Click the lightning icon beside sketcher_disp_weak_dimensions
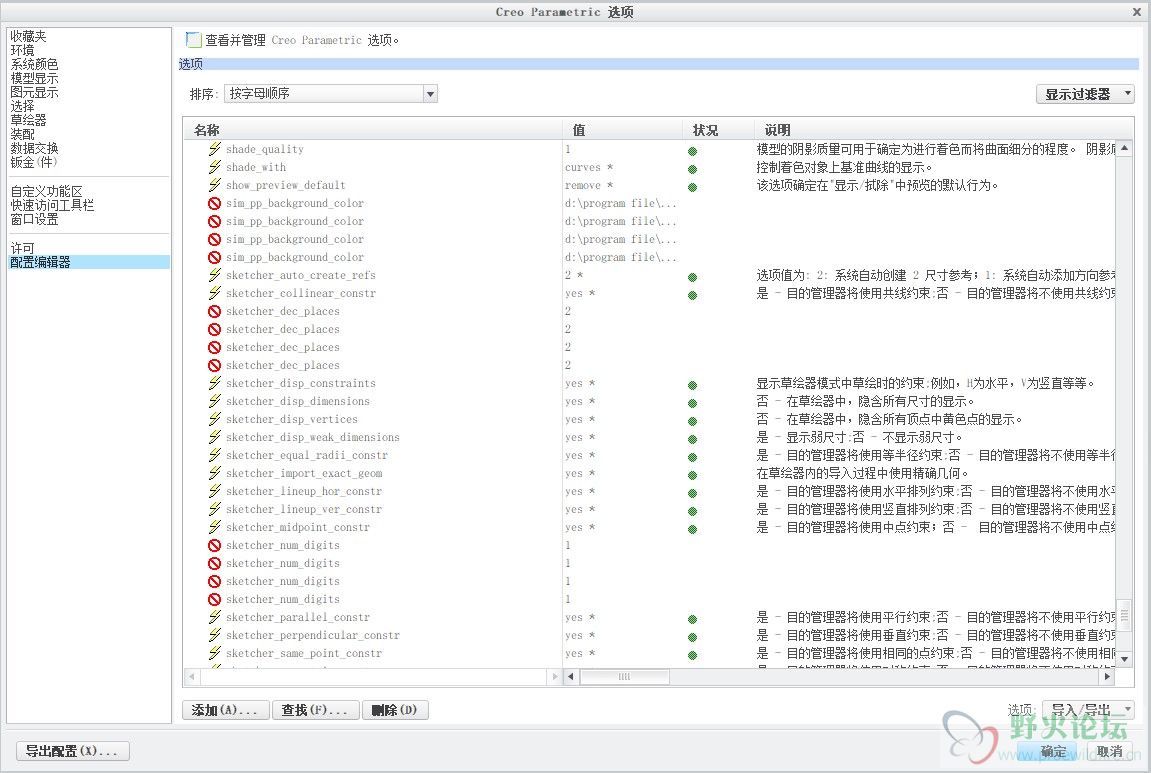 point(214,437)
